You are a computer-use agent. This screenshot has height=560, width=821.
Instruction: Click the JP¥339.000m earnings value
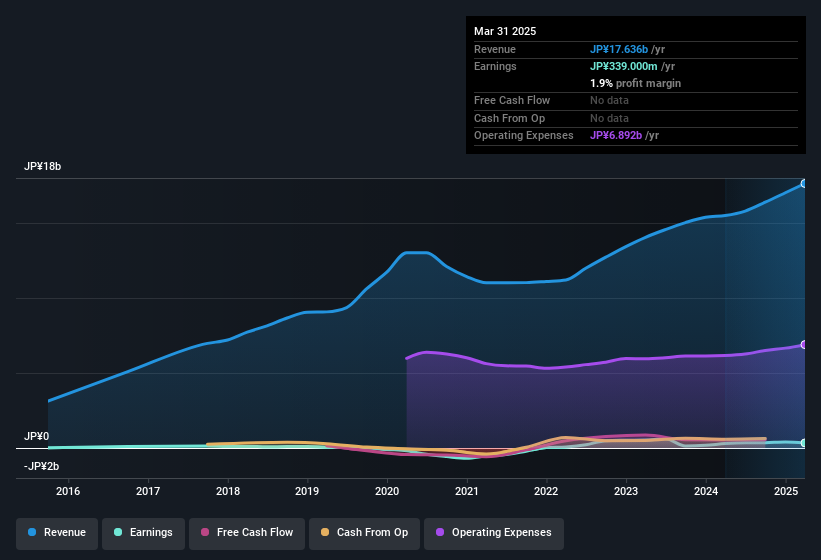pyautogui.click(x=624, y=66)
